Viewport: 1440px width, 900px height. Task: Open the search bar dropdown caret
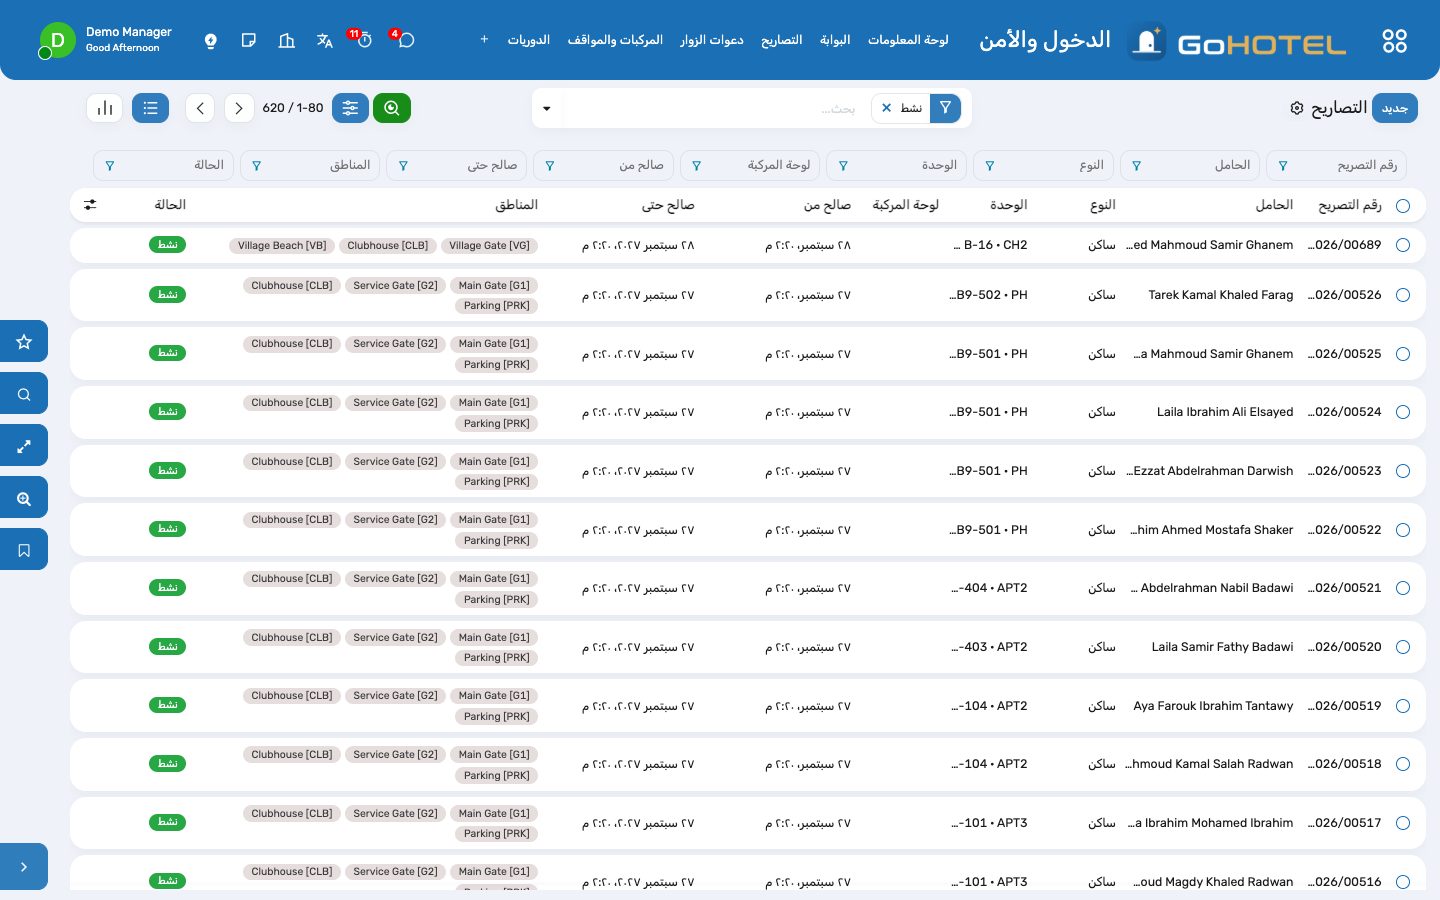click(x=547, y=108)
